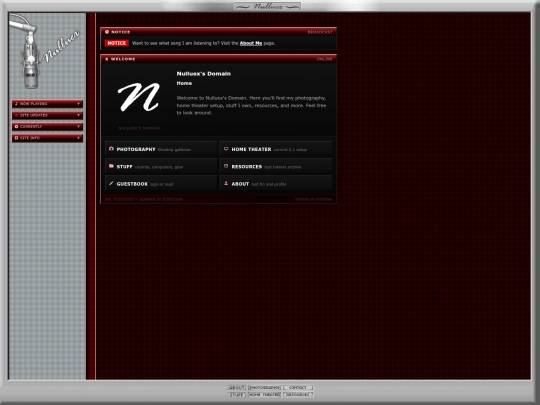
Task: Click the person icon on the About card
Action: pos(226,184)
